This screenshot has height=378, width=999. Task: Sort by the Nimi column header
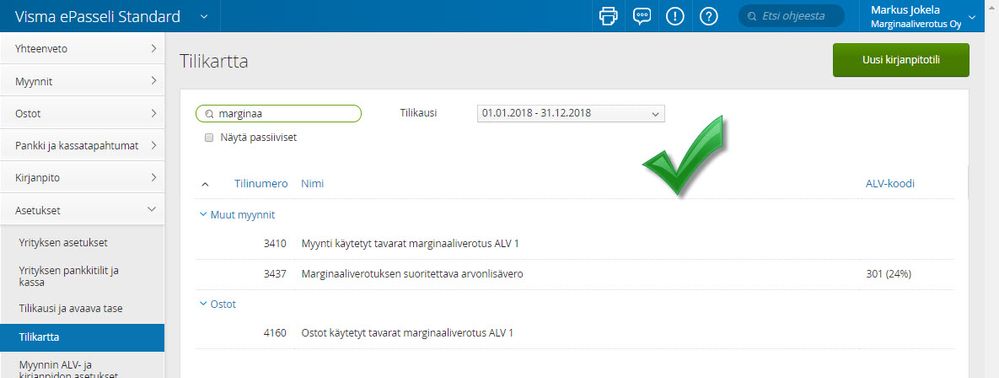pos(312,184)
